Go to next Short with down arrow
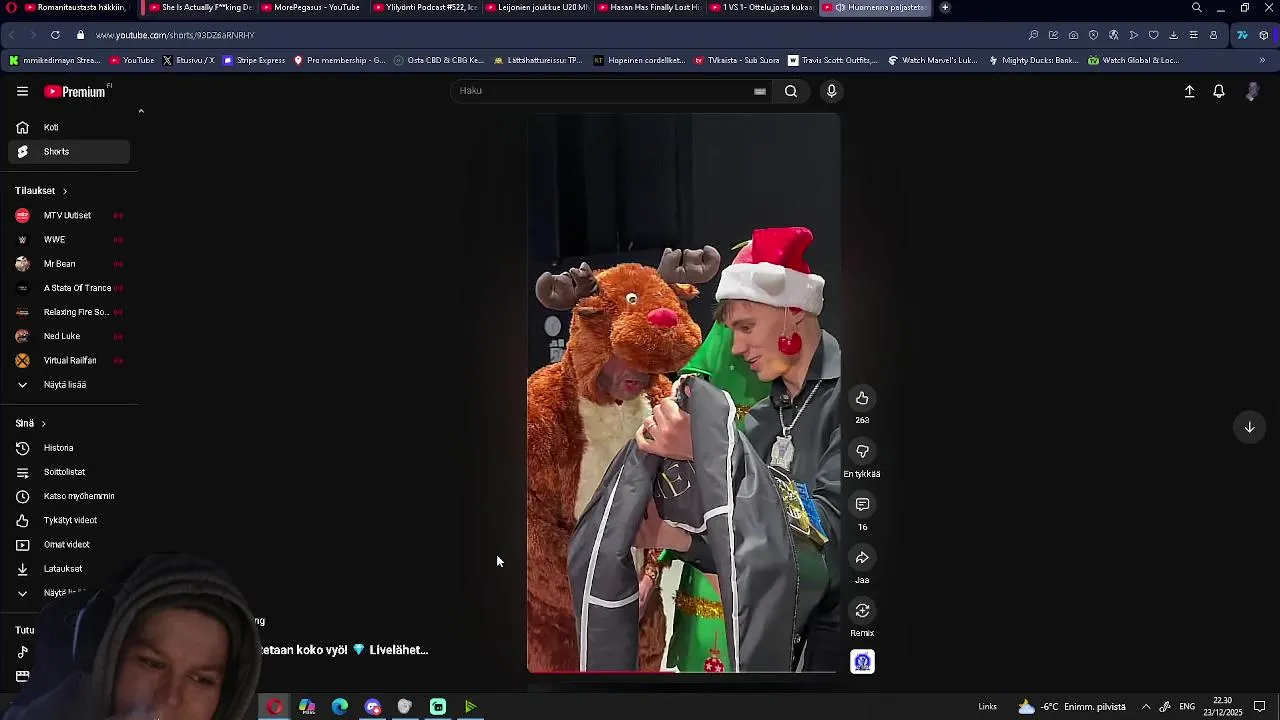The image size is (1280, 720). coord(1249,427)
